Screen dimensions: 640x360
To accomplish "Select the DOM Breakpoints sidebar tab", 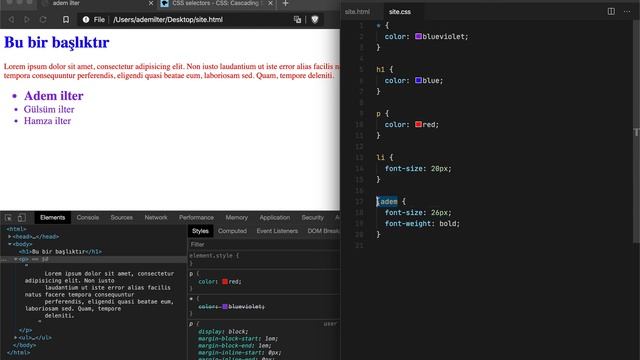I will pos(323,231).
